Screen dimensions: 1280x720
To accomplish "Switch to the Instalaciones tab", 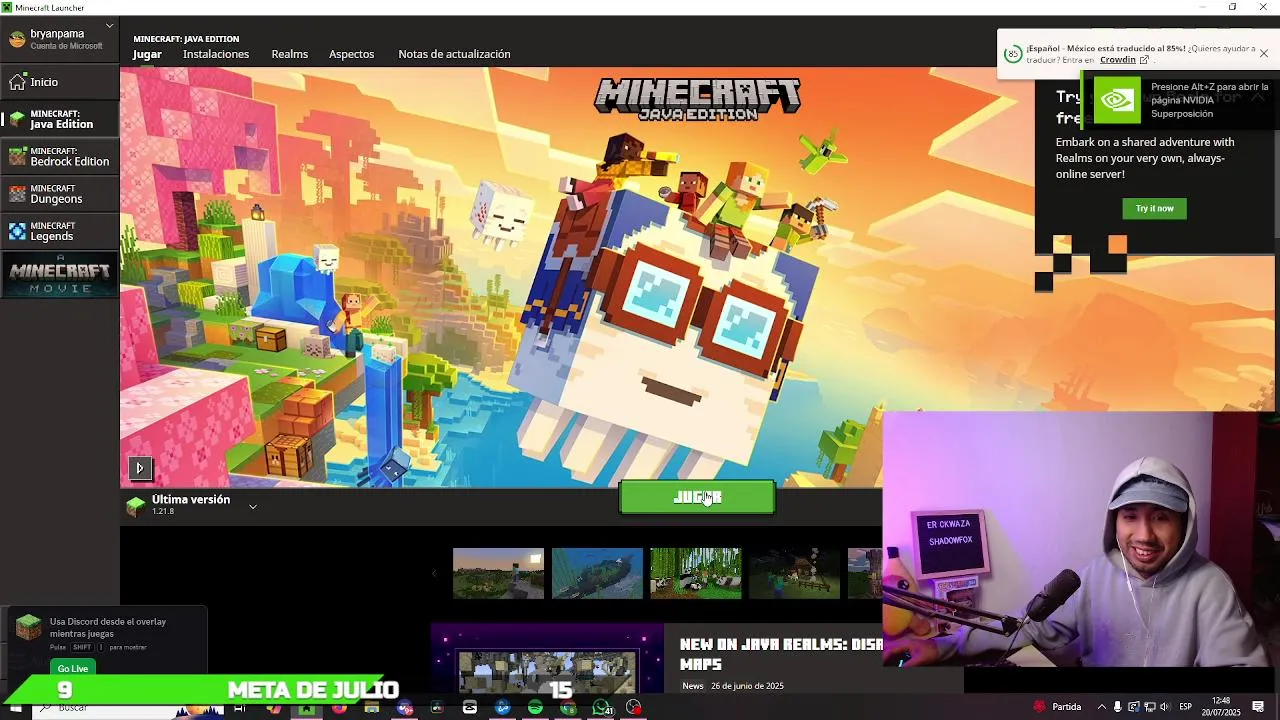I will 216,54.
